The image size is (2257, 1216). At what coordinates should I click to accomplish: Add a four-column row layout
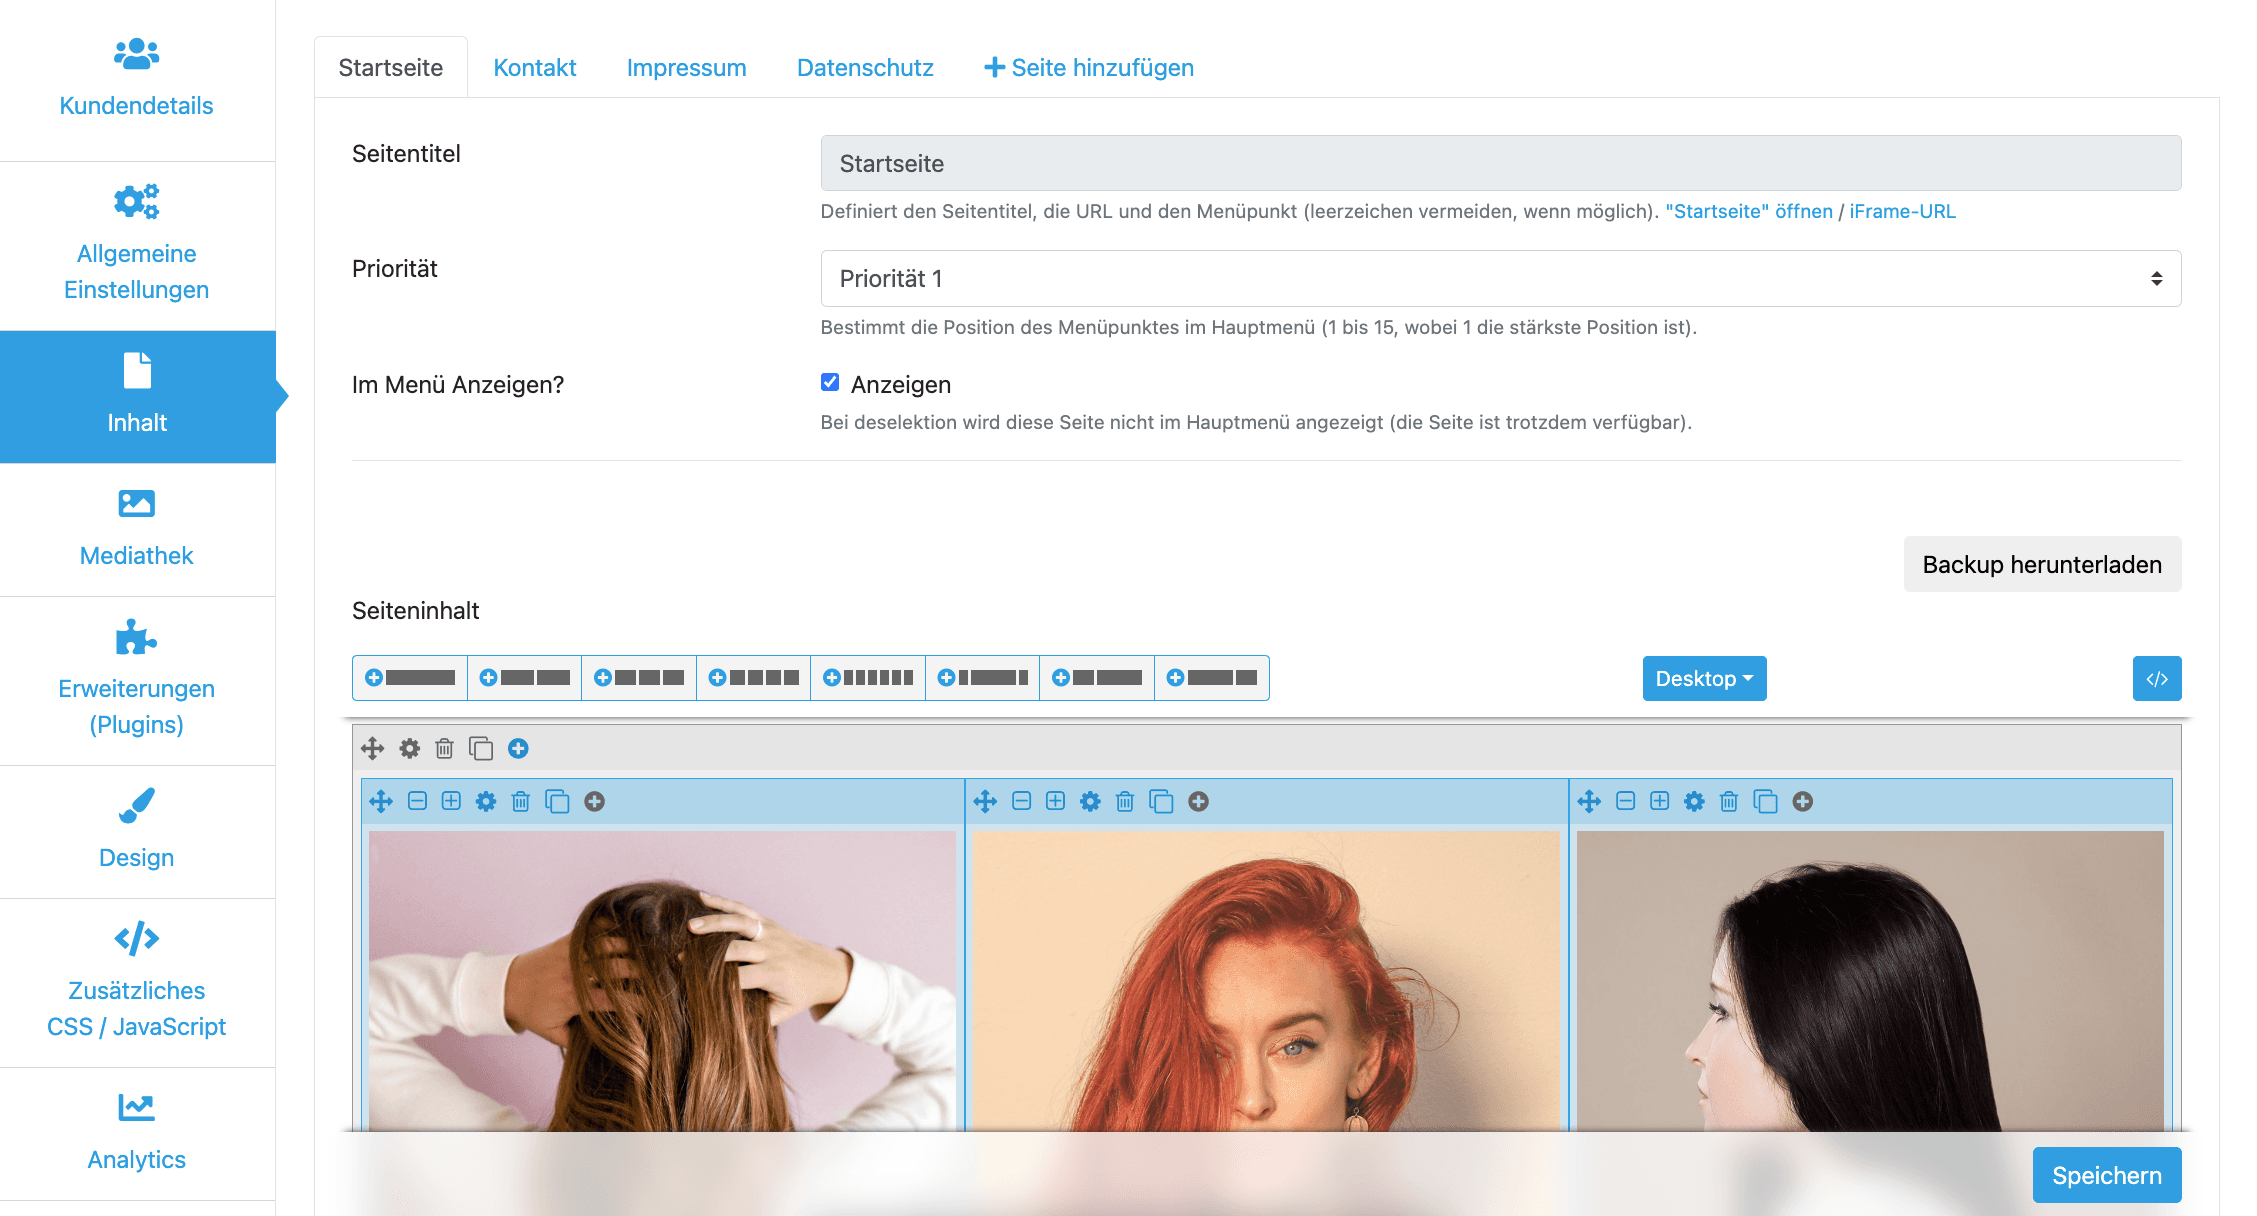[753, 678]
